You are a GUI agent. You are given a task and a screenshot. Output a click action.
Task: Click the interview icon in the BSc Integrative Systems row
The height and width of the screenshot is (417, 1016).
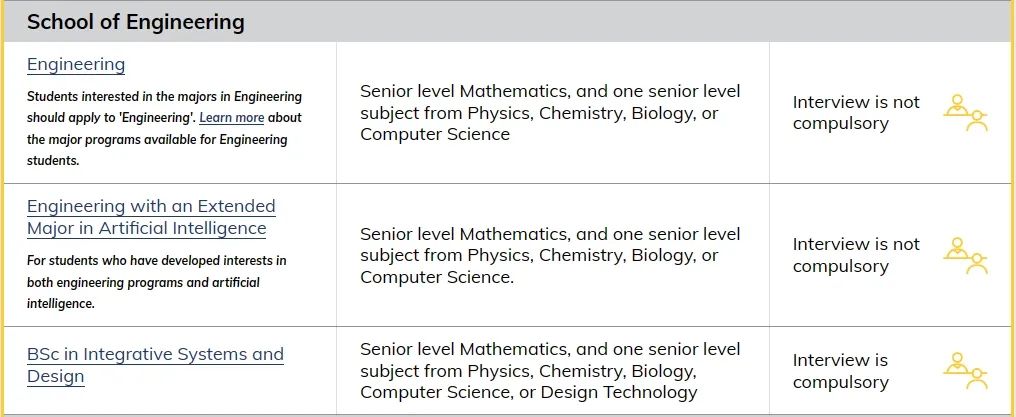click(x=965, y=370)
